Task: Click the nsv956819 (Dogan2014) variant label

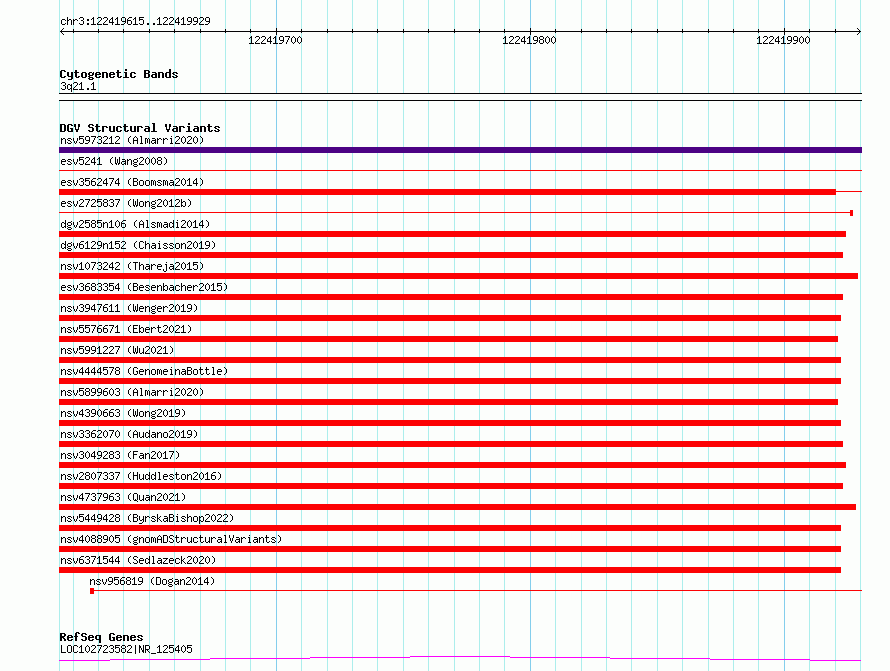Action: pos(152,581)
